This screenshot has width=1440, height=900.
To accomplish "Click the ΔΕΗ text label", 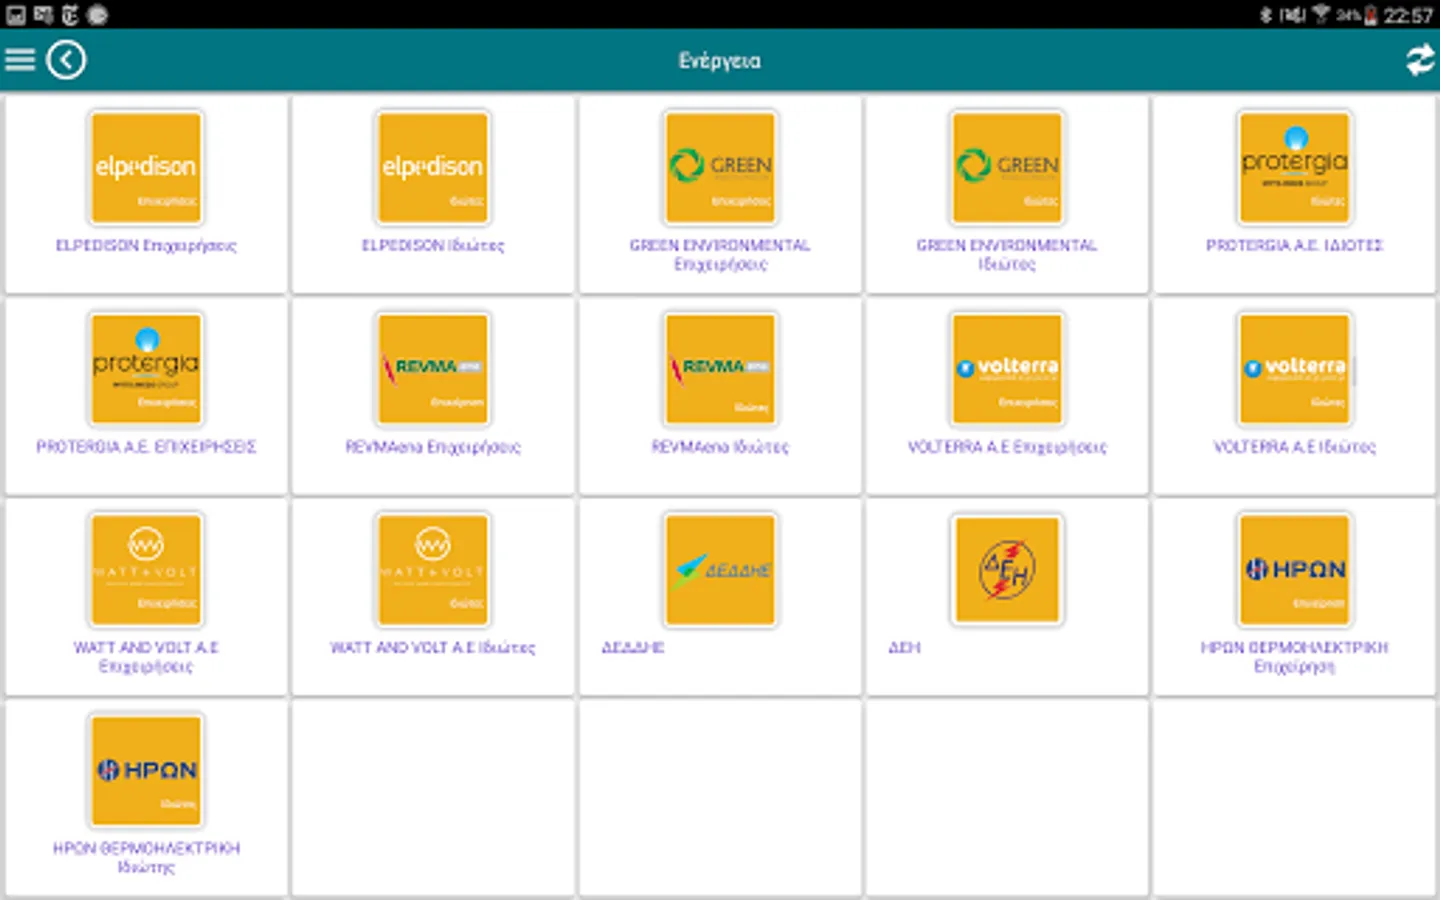I will click(904, 648).
